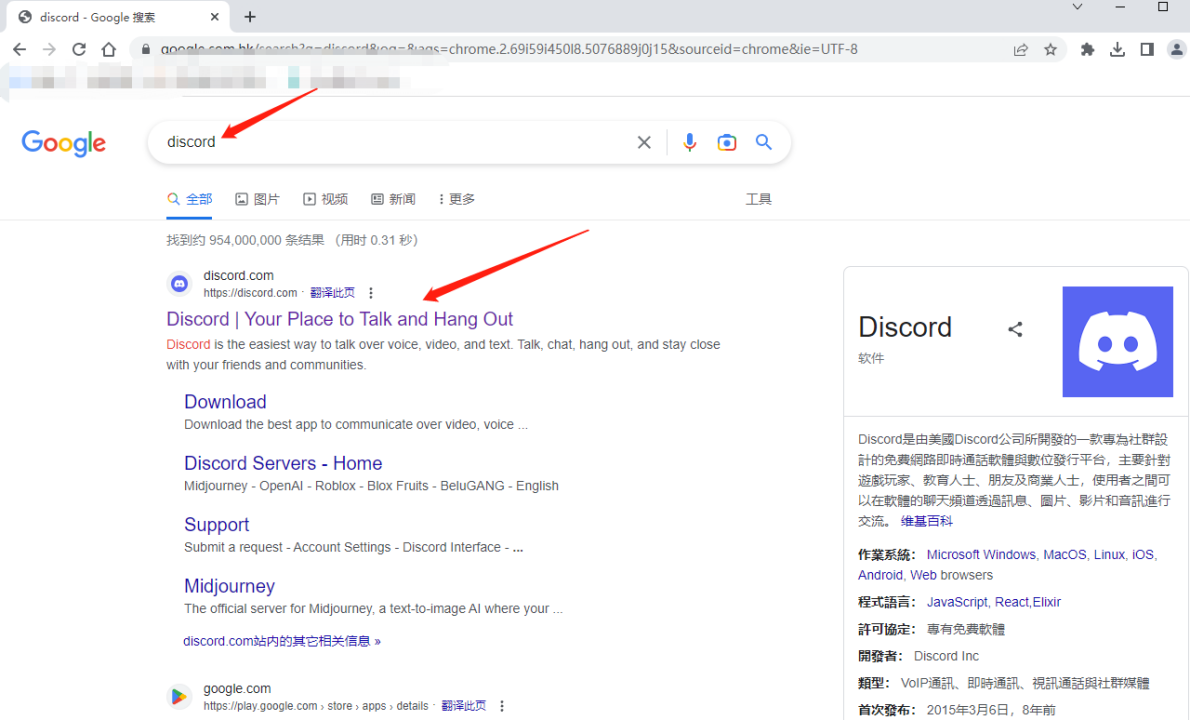Open the 工具 search tools
This screenshot has height=720, width=1190.
pyautogui.click(x=758, y=199)
